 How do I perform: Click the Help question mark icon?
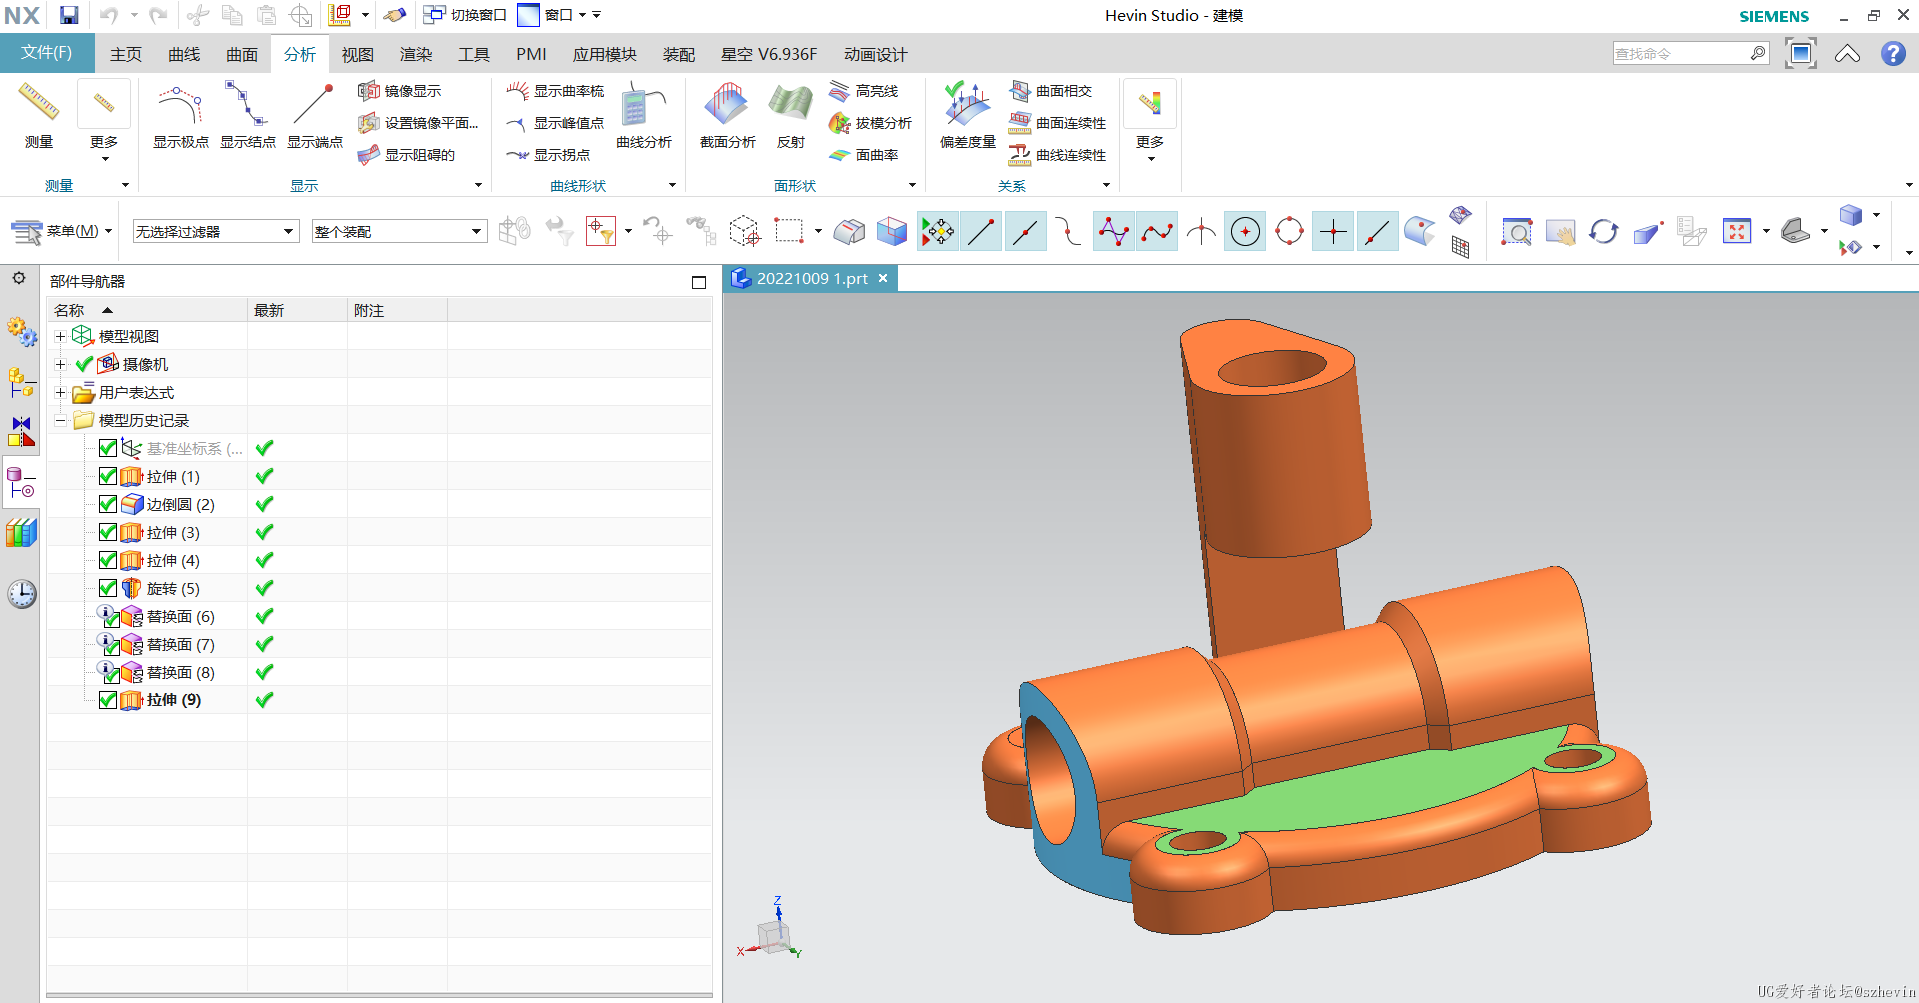click(x=1893, y=54)
